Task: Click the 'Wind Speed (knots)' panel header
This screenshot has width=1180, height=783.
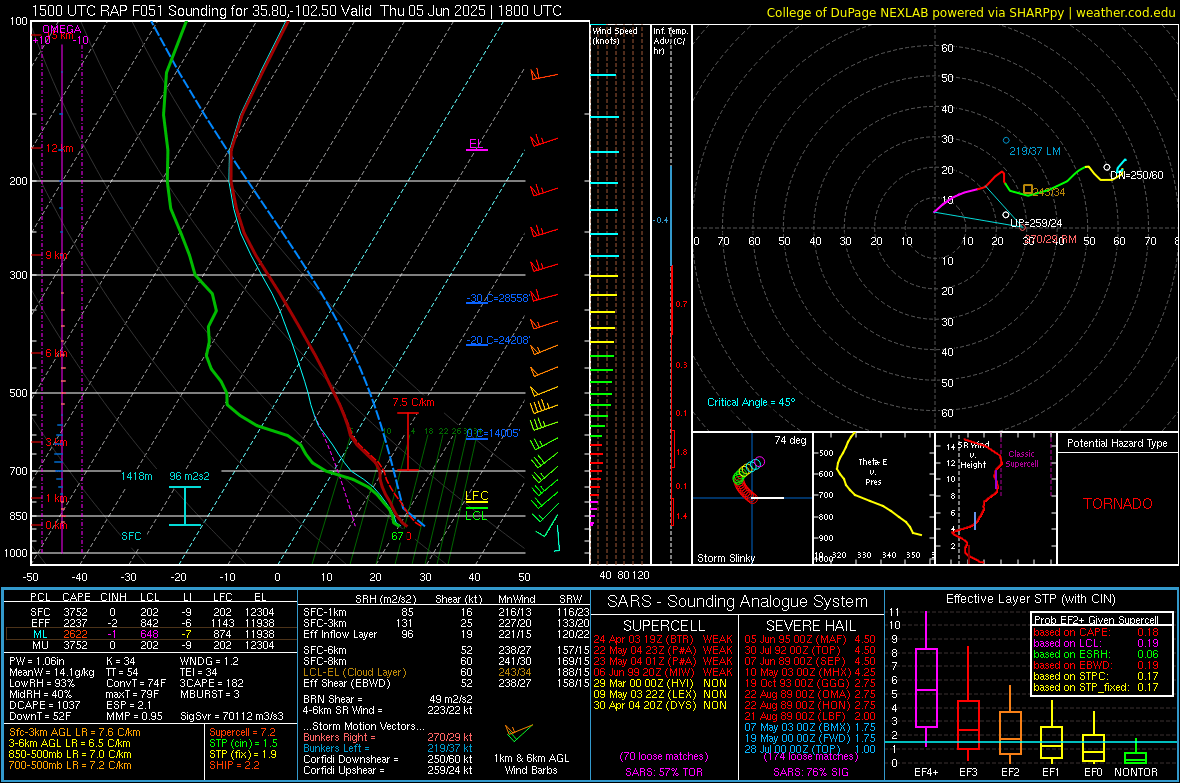Action: point(614,35)
